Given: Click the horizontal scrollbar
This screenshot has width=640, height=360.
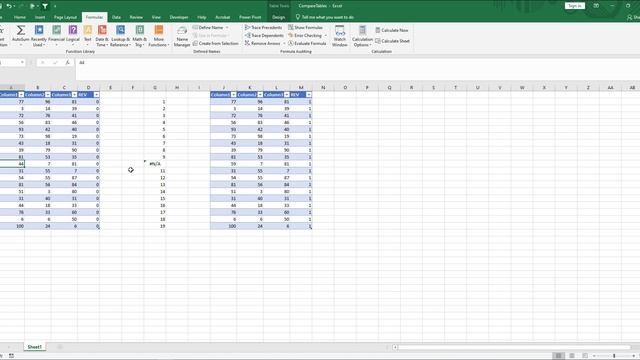Looking at the screenshot, I should [514, 347].
